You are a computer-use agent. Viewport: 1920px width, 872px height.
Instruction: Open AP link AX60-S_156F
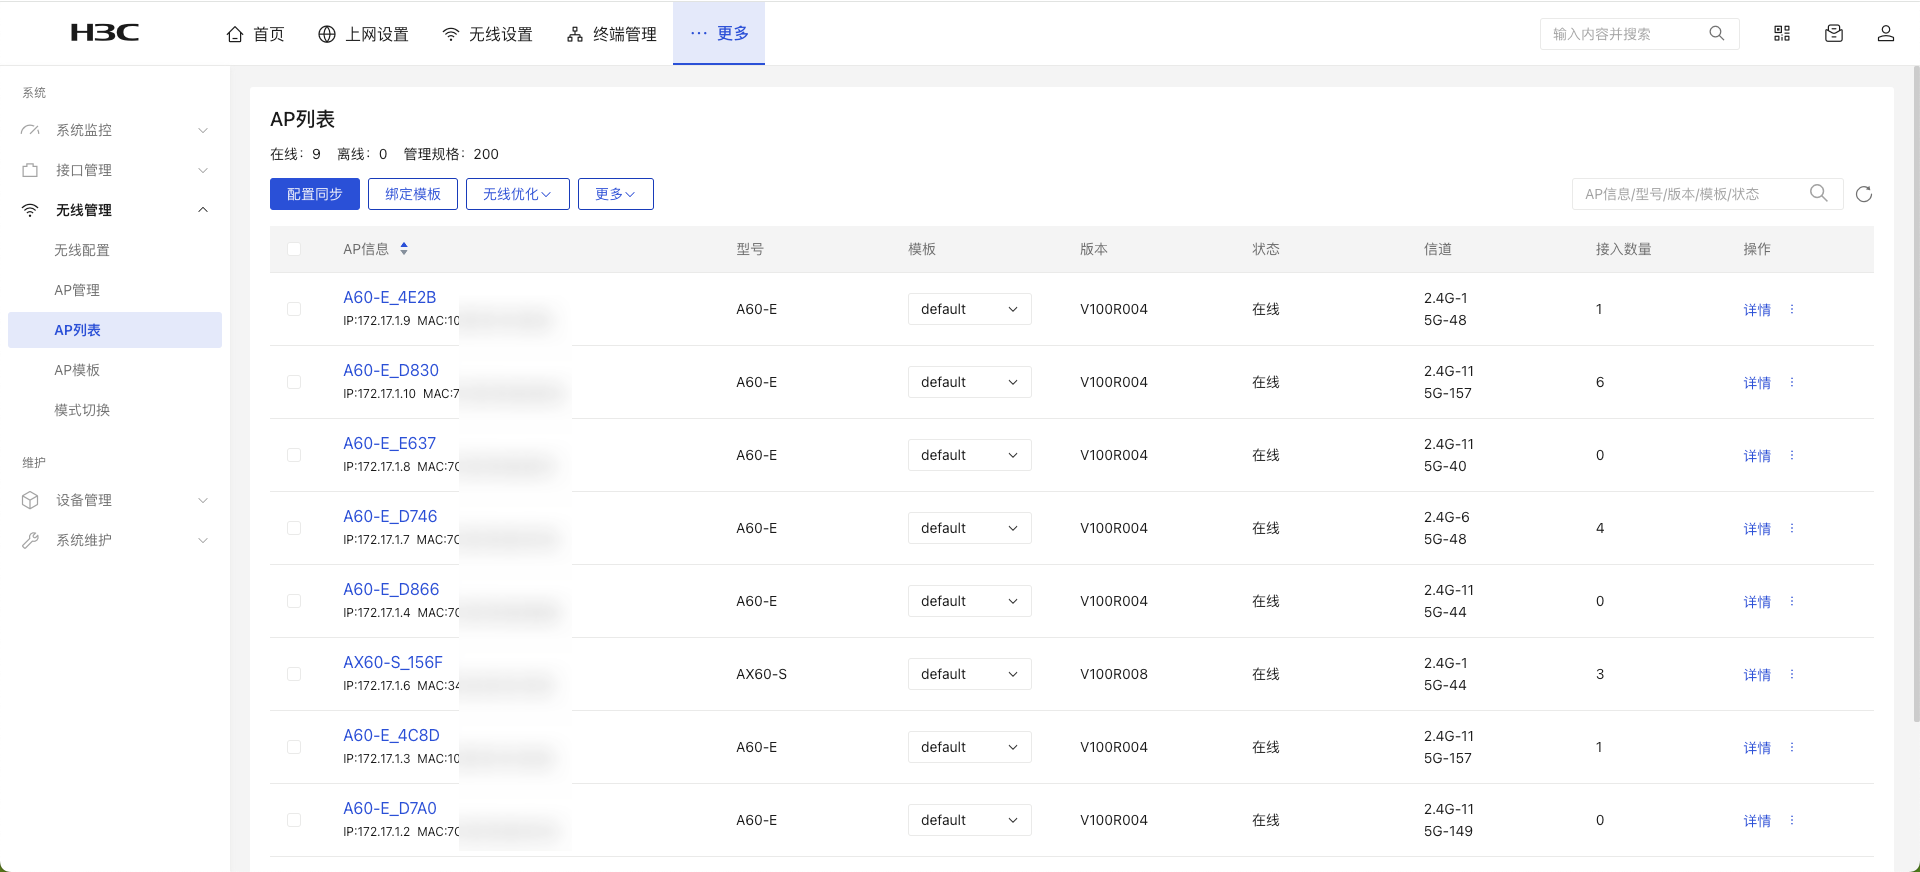pos(392,662)
